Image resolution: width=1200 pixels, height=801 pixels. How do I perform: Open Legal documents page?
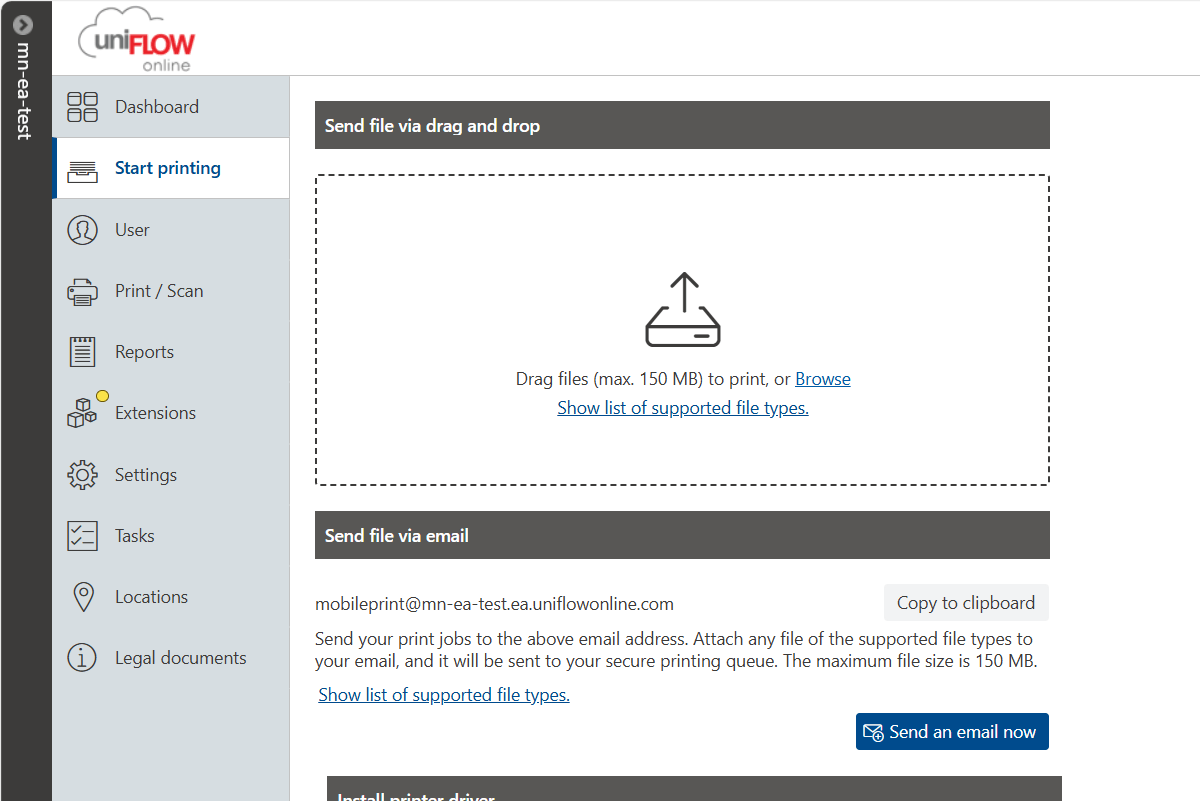171,658
